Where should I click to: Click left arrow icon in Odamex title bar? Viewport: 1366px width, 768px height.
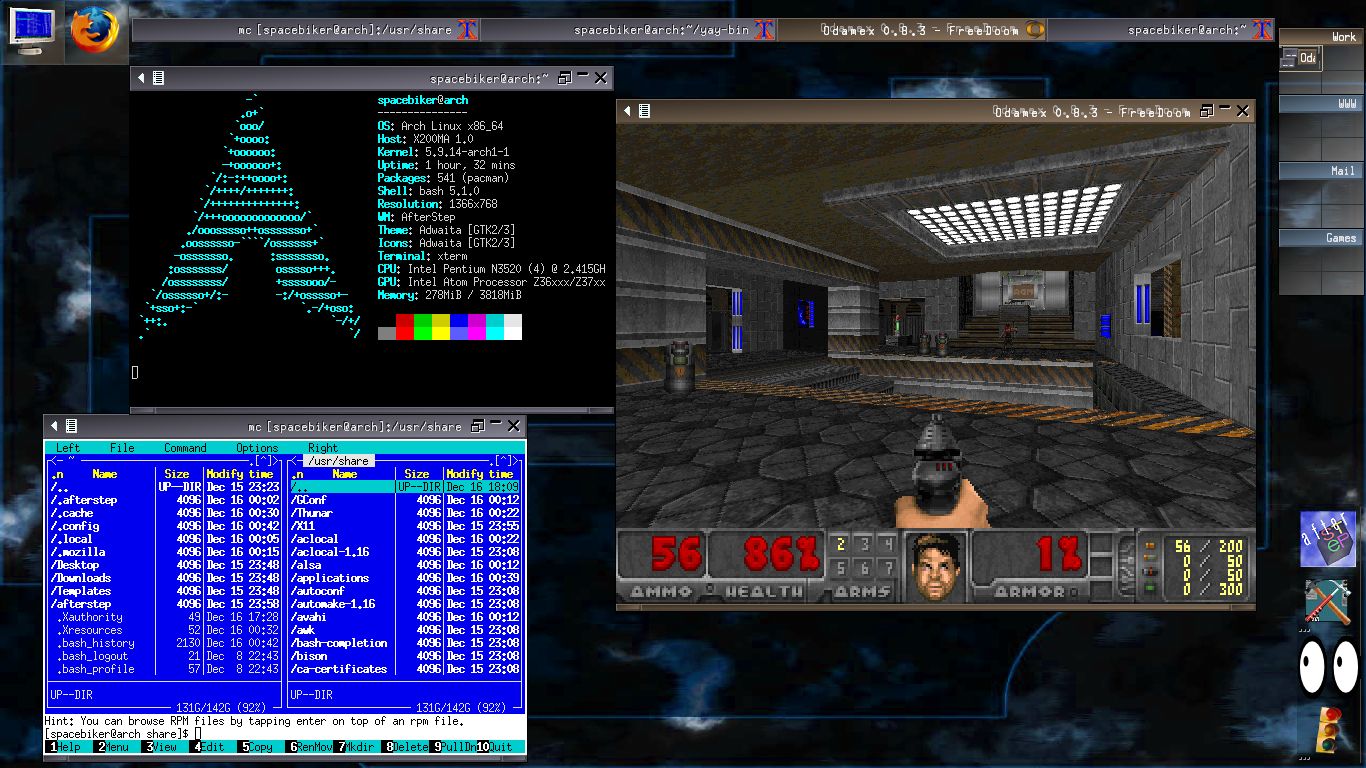627,111
